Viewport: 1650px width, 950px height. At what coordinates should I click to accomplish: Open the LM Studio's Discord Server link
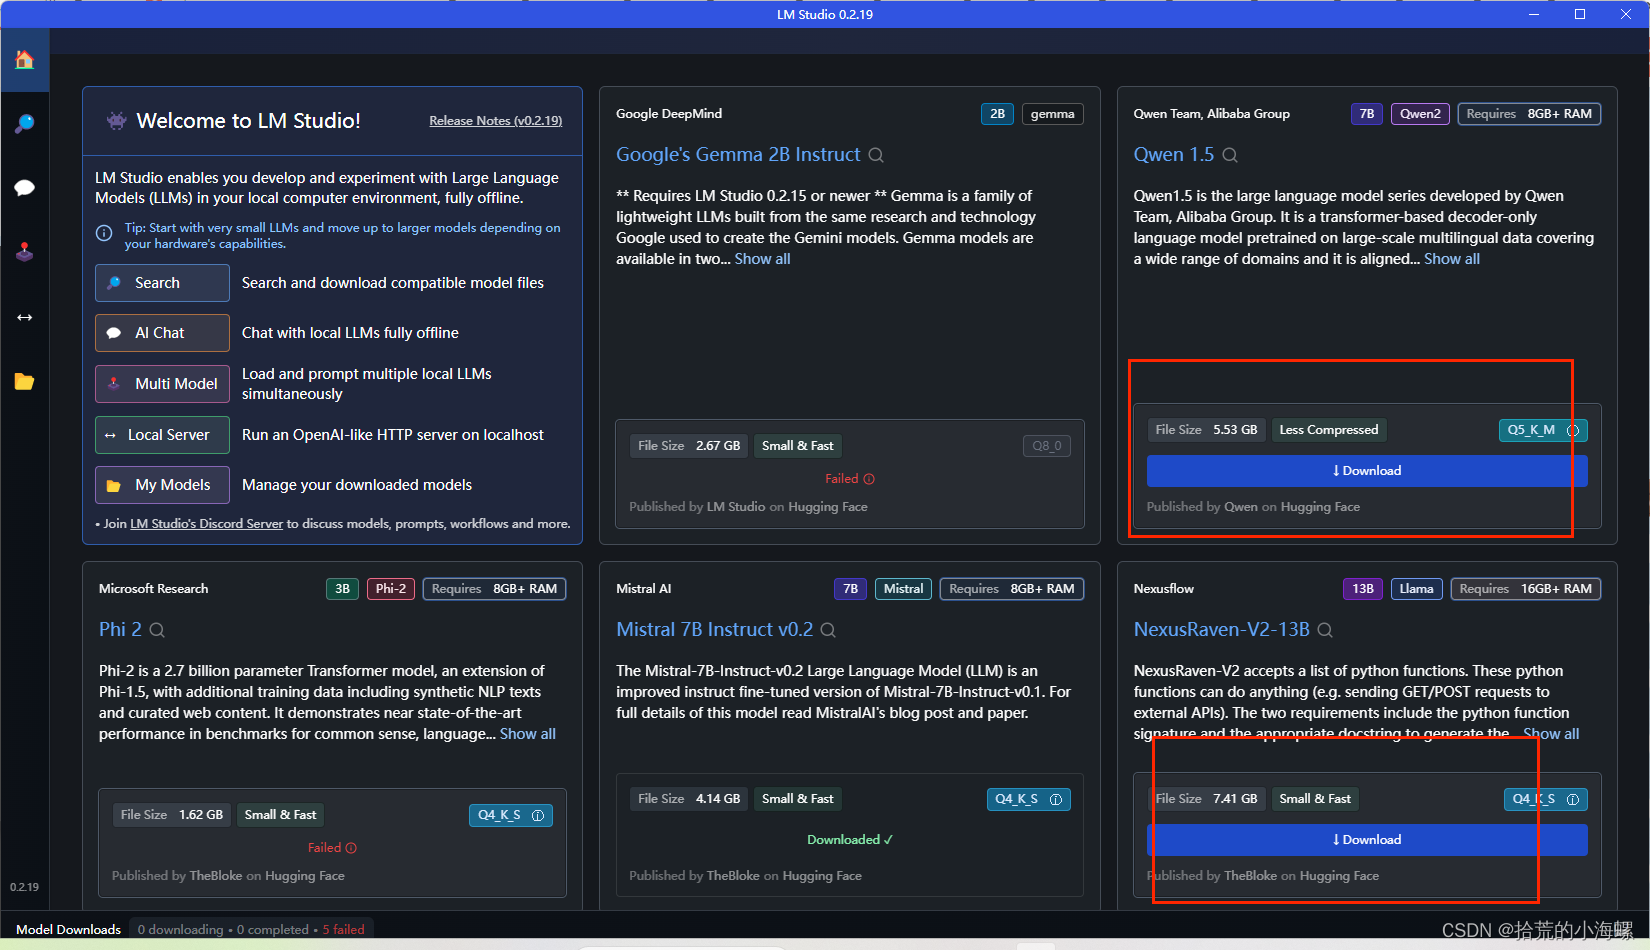[207, 524]
